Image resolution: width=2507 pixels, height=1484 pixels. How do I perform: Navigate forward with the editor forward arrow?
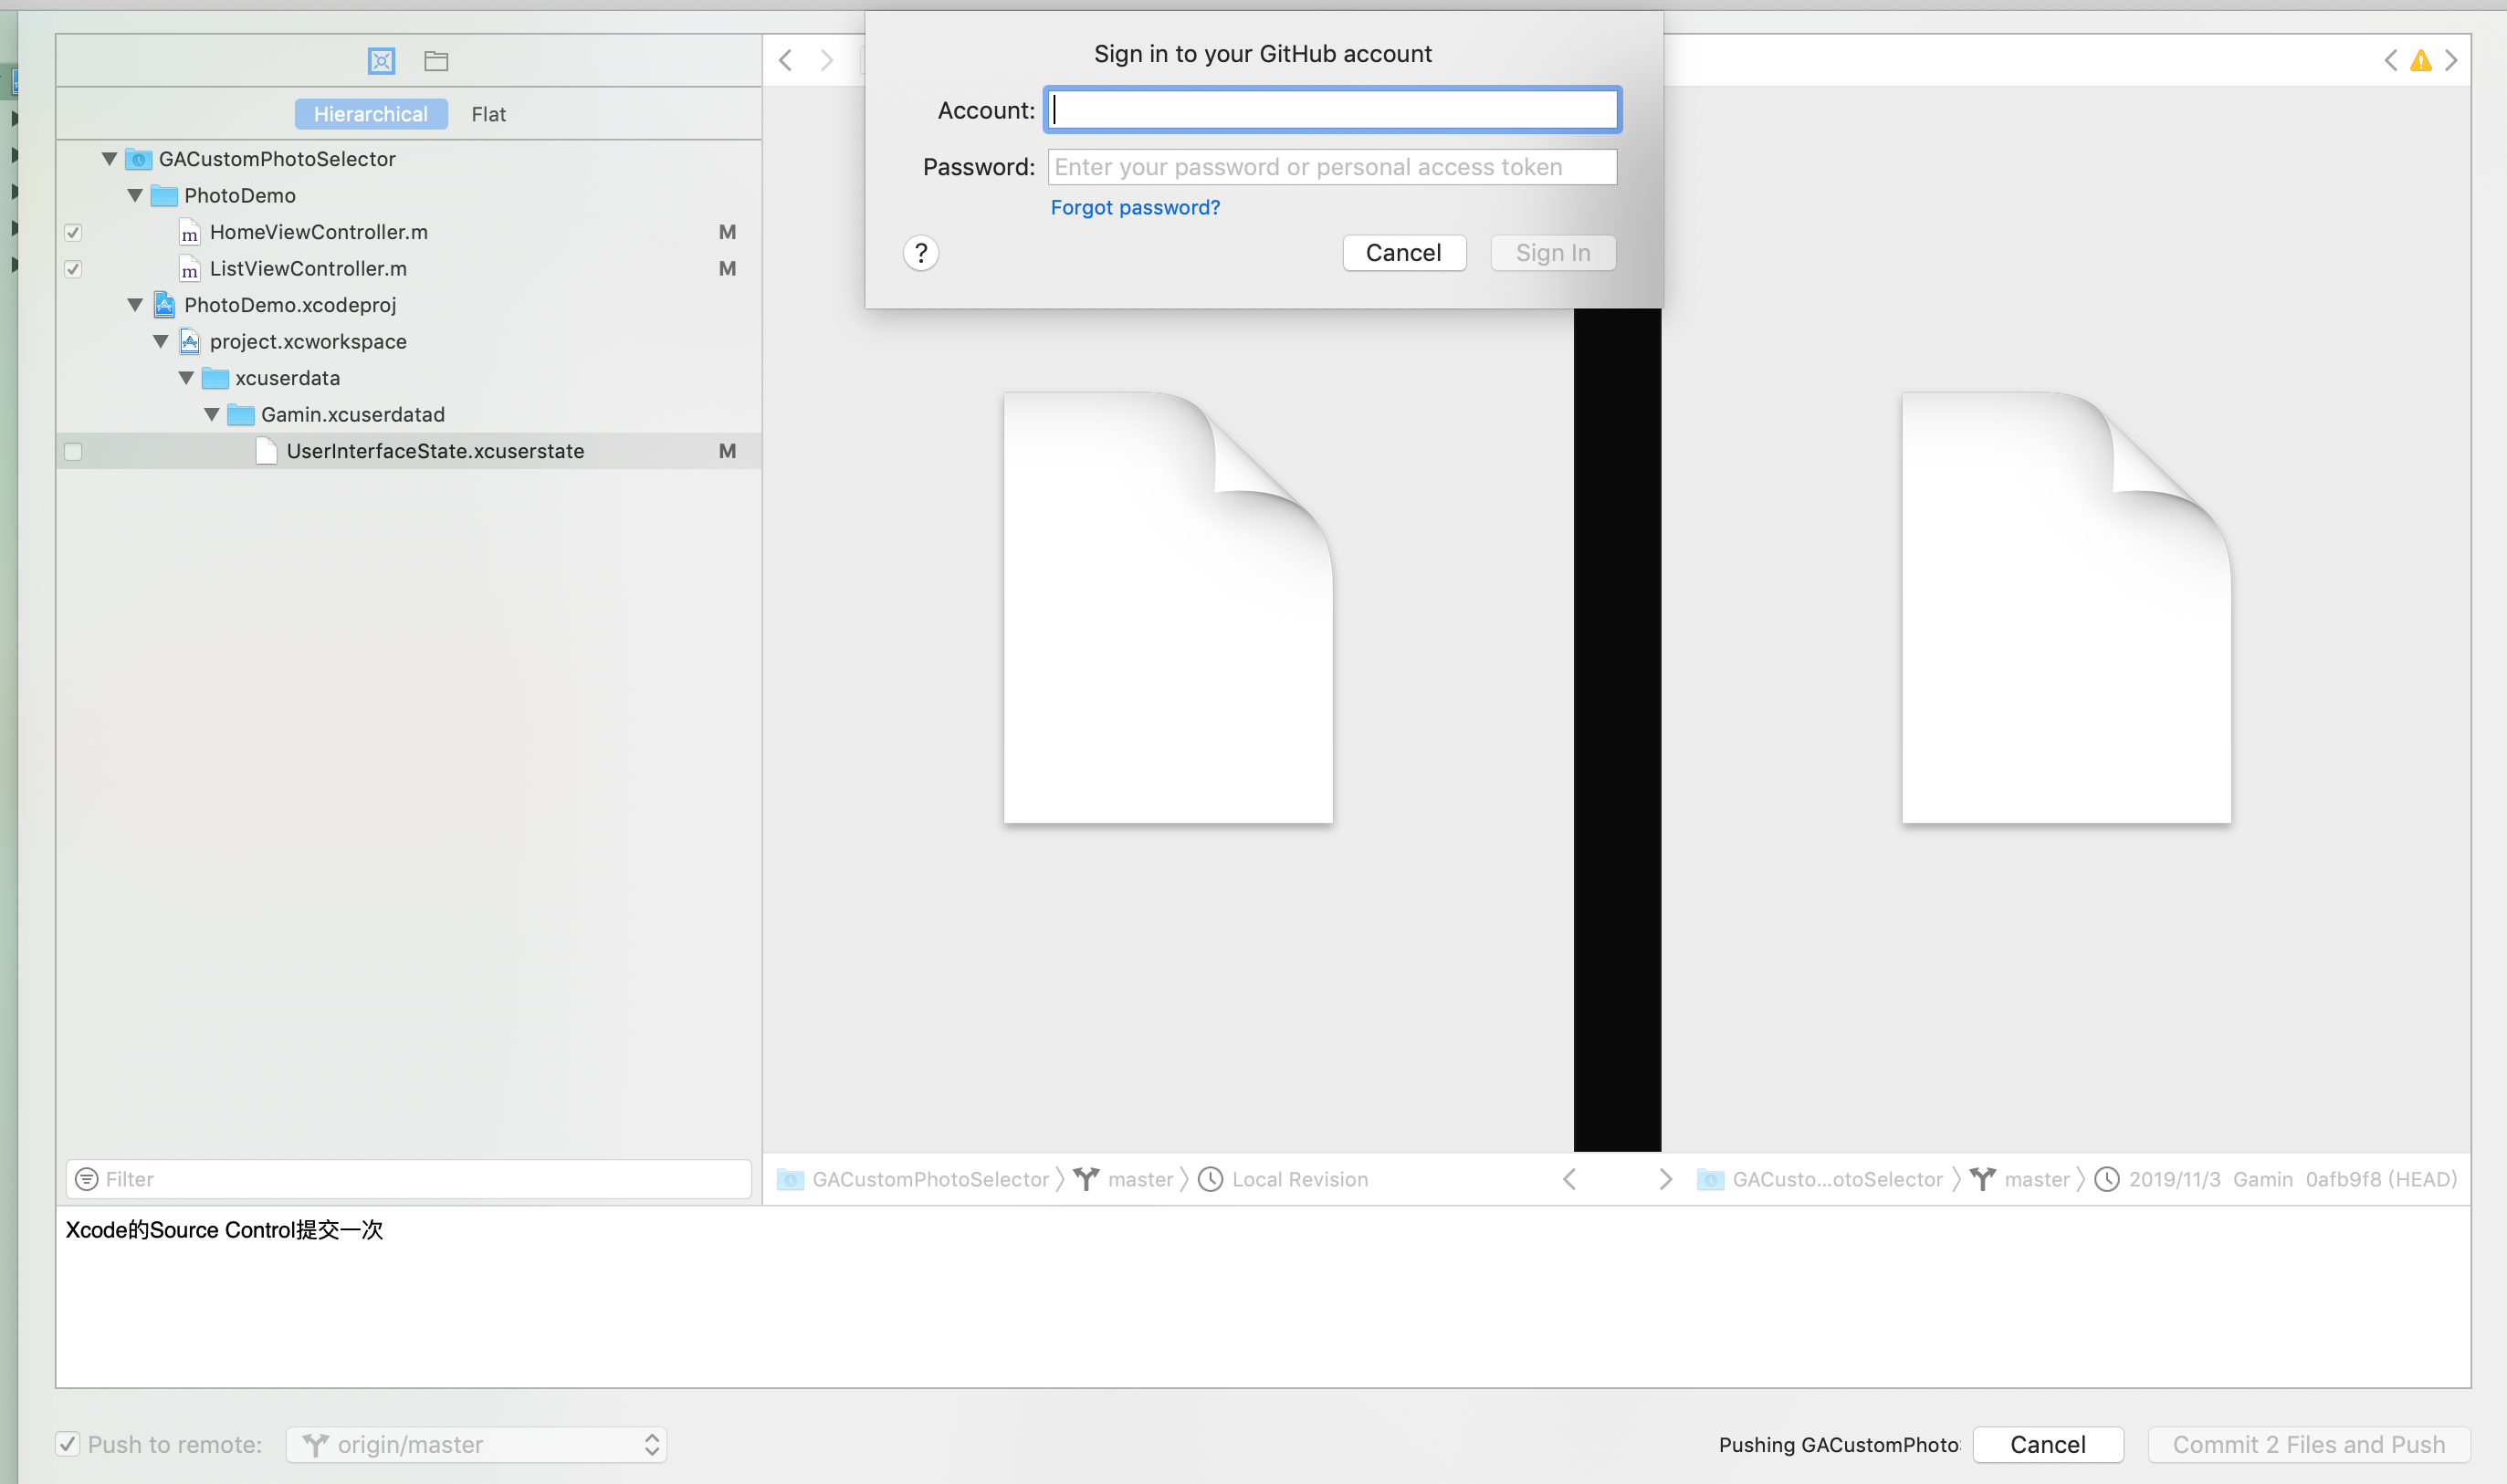[x=827, y=60]
